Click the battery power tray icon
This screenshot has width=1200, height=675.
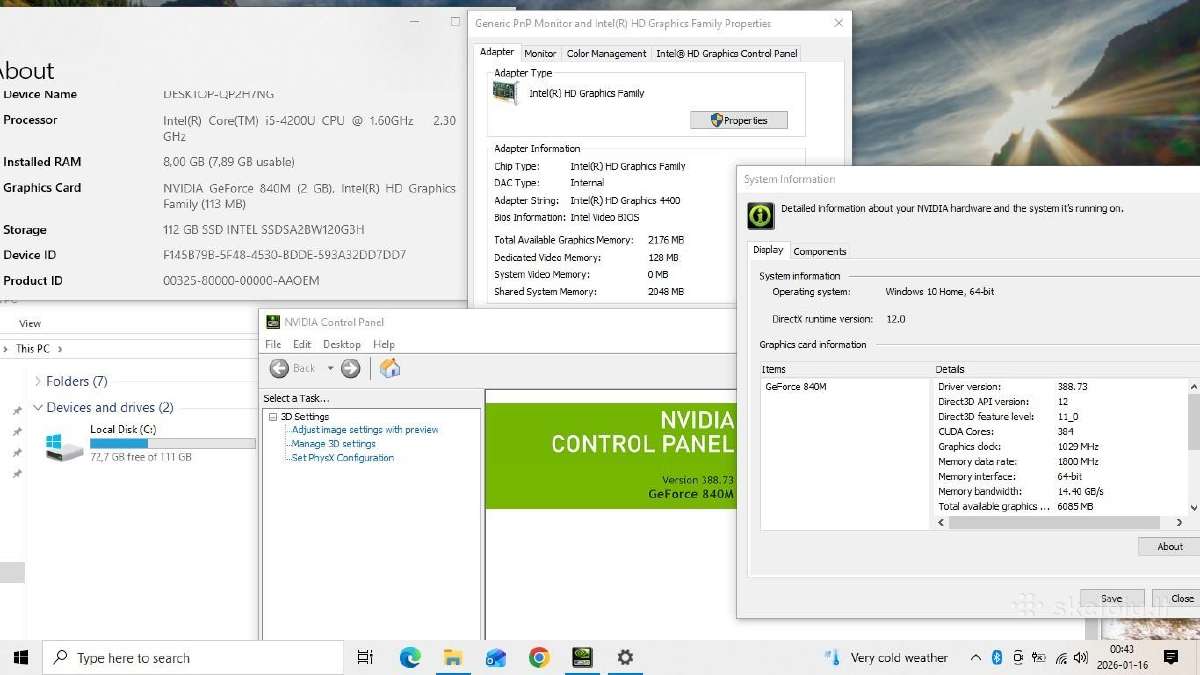(x=1039, y=657)
